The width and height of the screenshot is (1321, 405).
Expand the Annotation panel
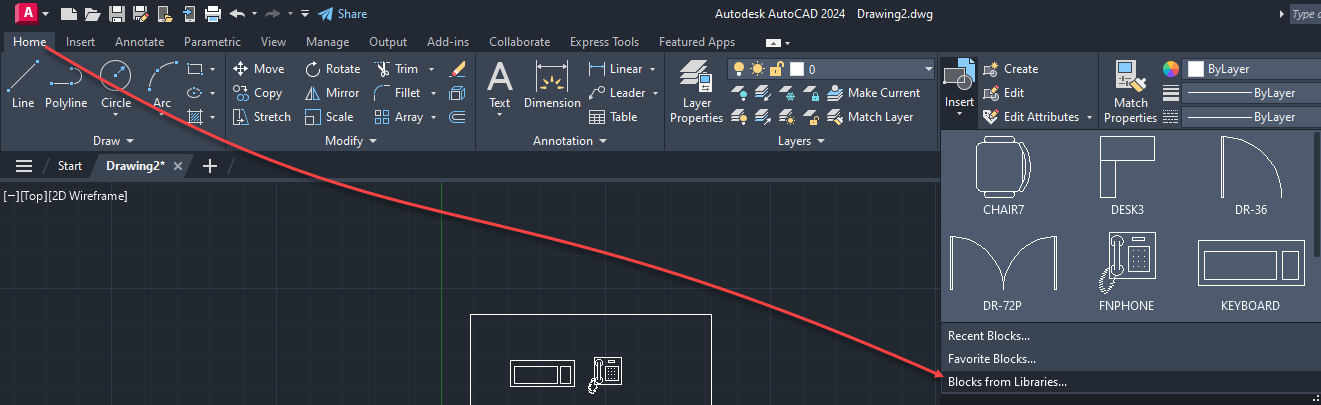tap(569, 141)
